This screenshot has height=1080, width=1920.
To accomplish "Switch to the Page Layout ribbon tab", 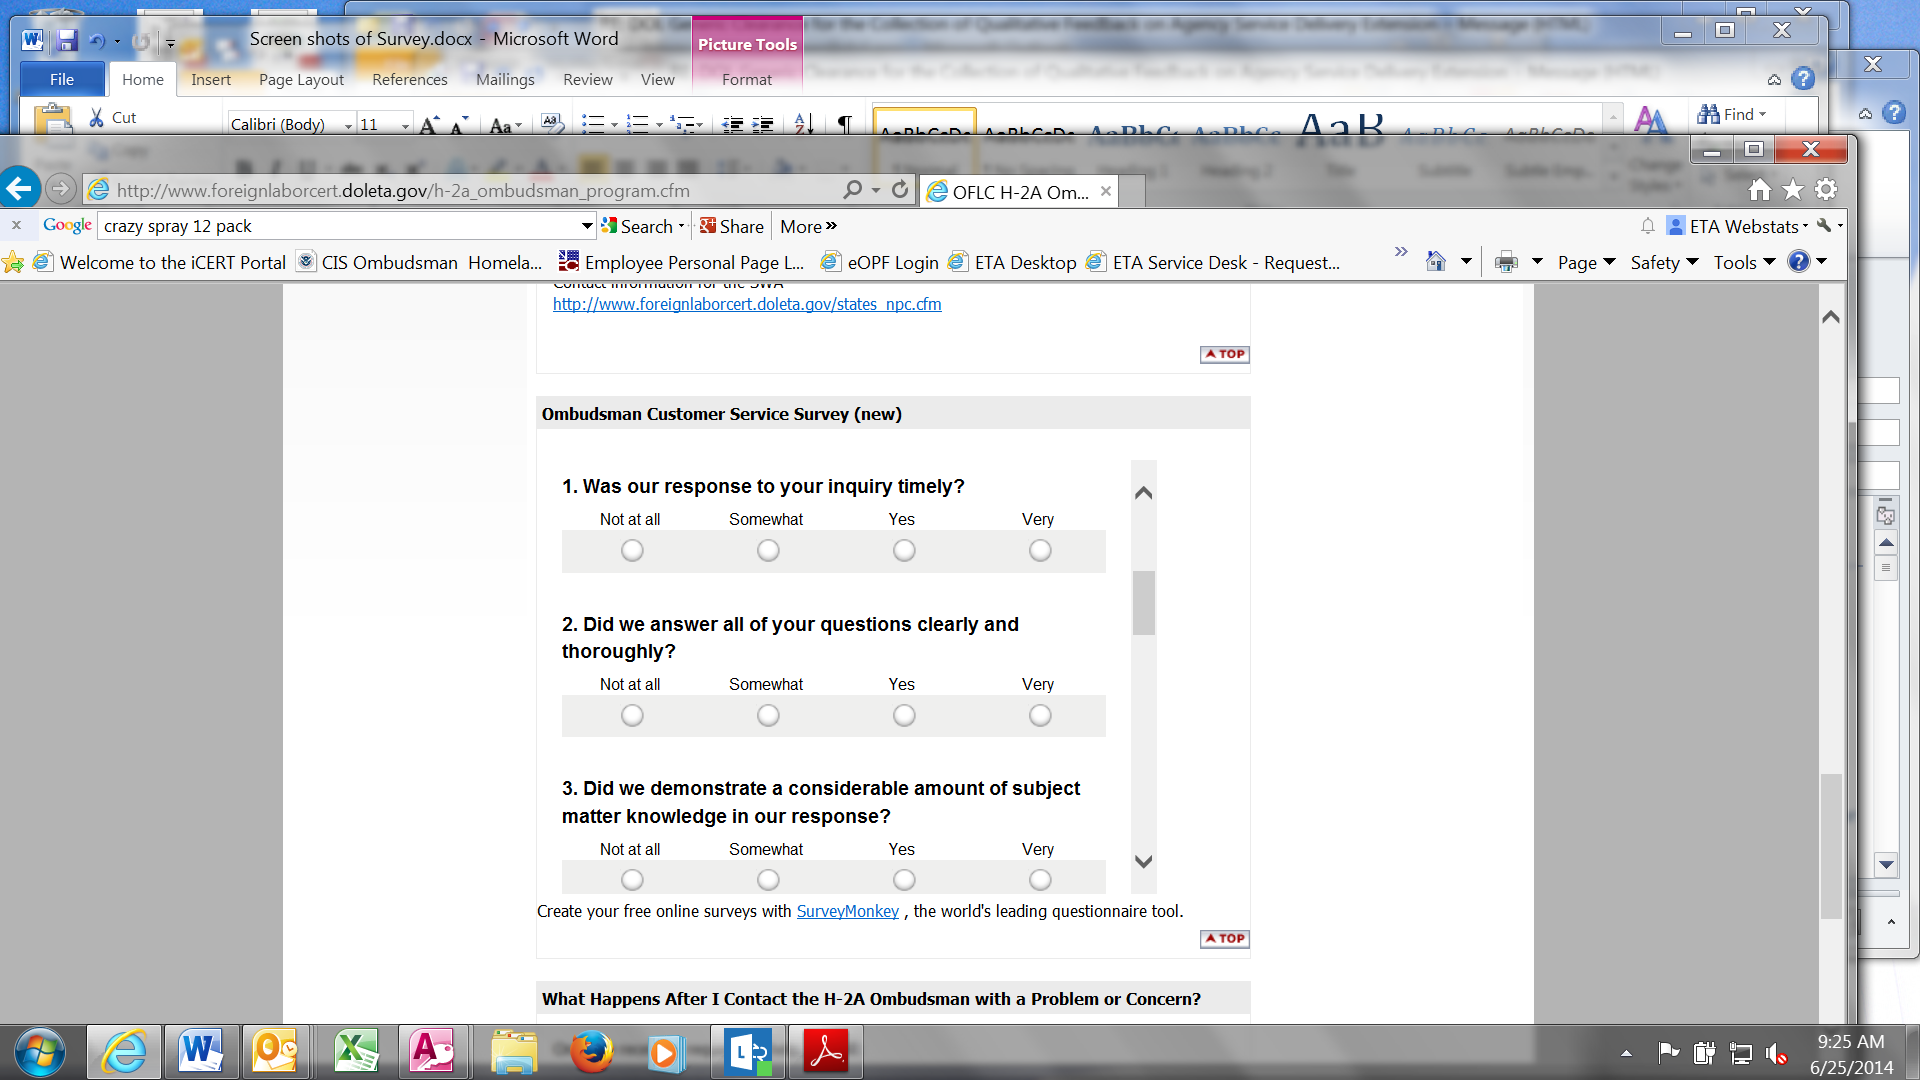I will pyautogui.click(x=301, y=80).
